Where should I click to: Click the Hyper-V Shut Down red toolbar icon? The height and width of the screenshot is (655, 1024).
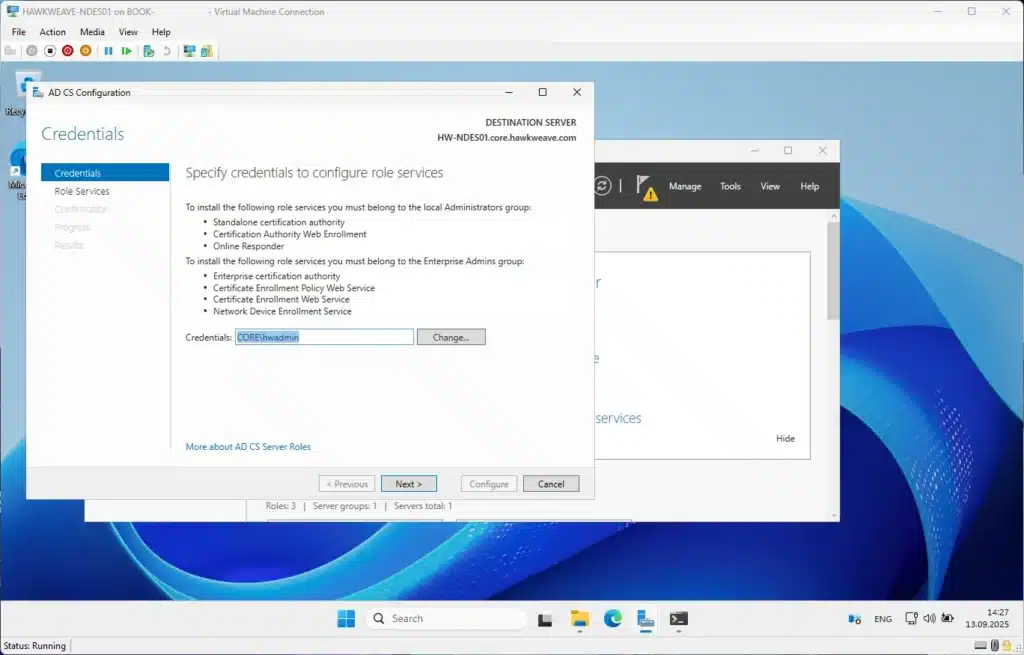pyautogui.click(x=67, y=51)
